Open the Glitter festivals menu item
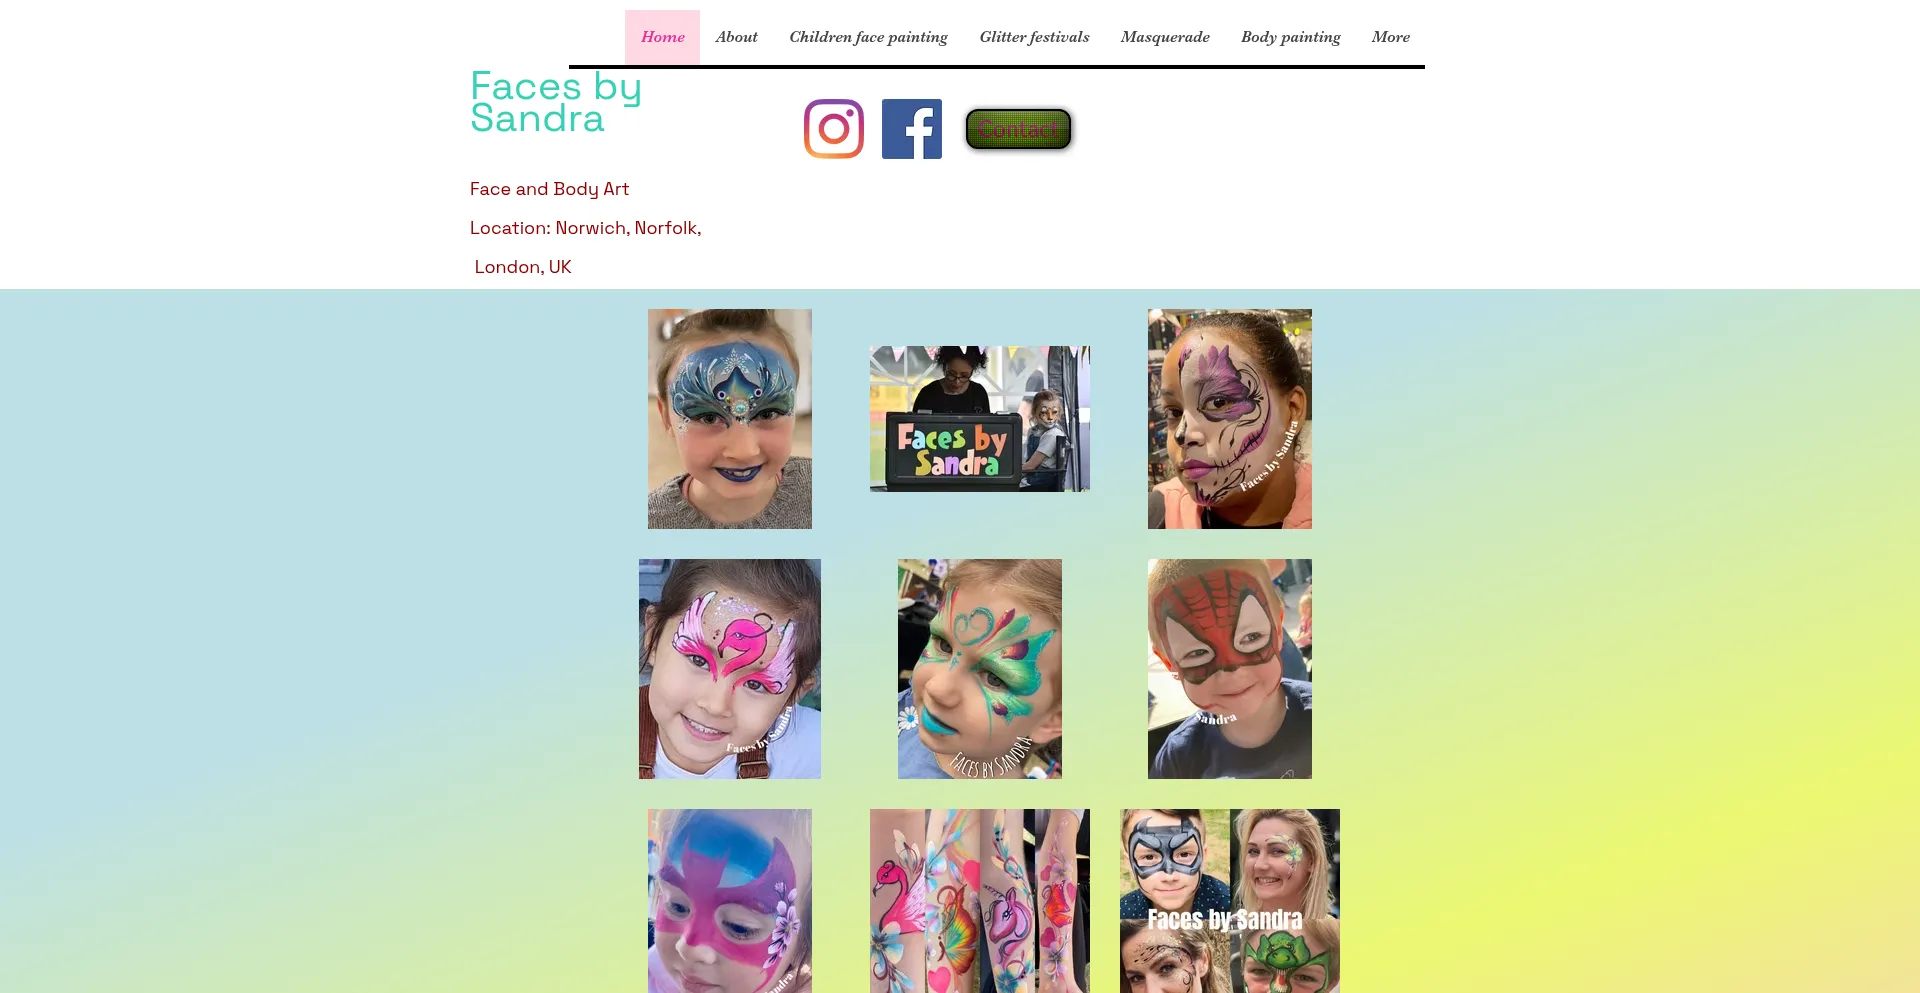1920x993 pixels. [1034, 37]
